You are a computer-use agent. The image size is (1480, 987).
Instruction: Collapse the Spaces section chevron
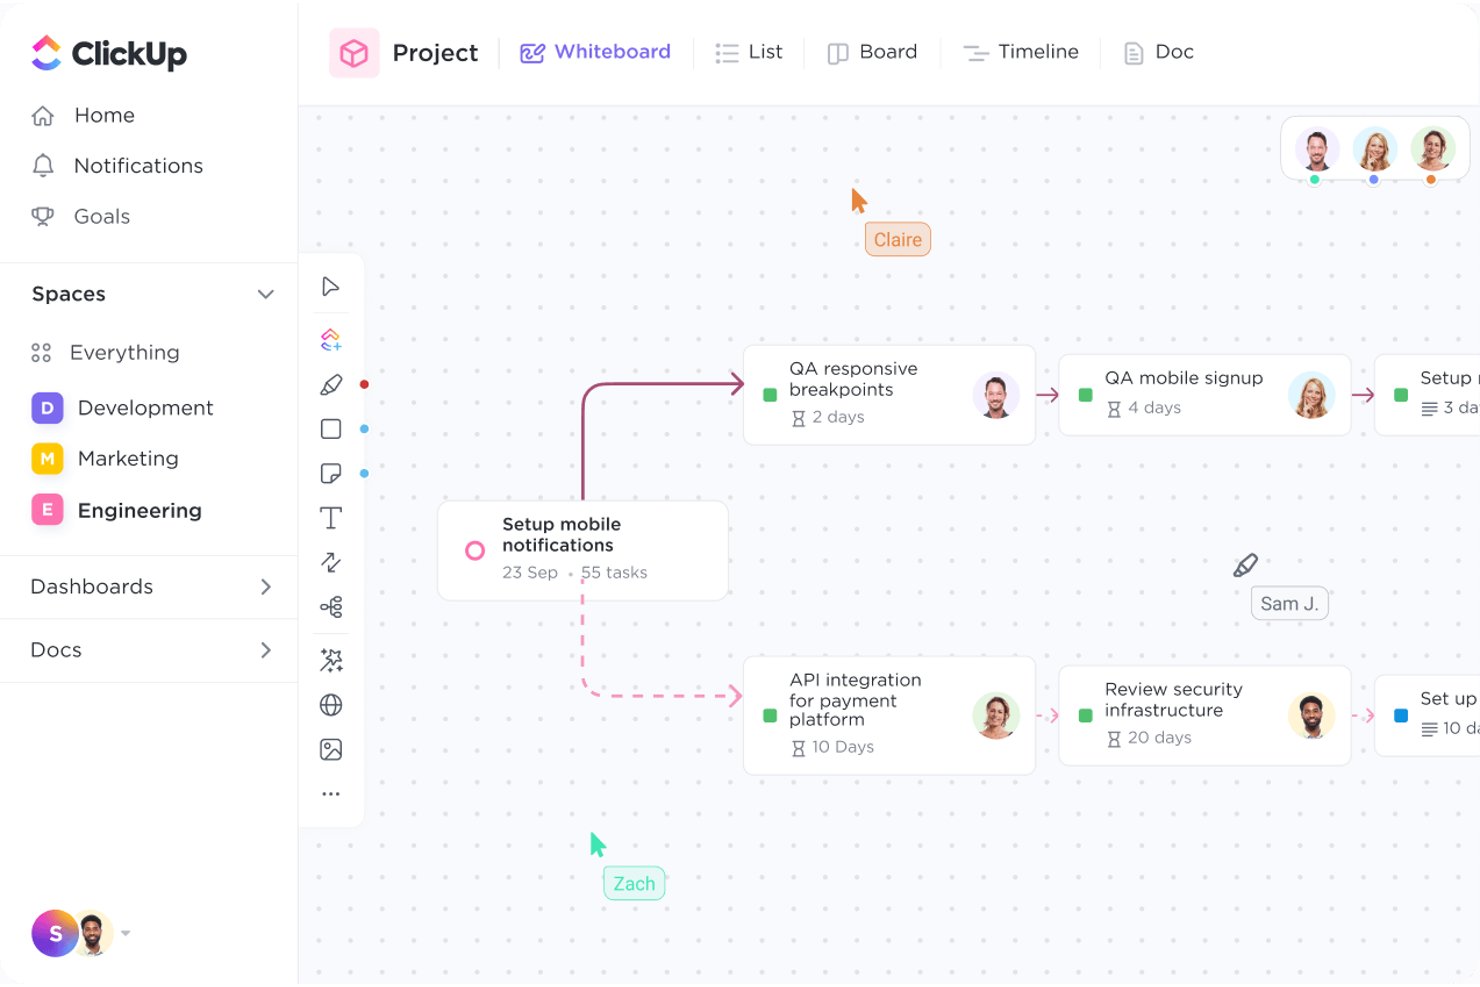click(x=265, y=294)
